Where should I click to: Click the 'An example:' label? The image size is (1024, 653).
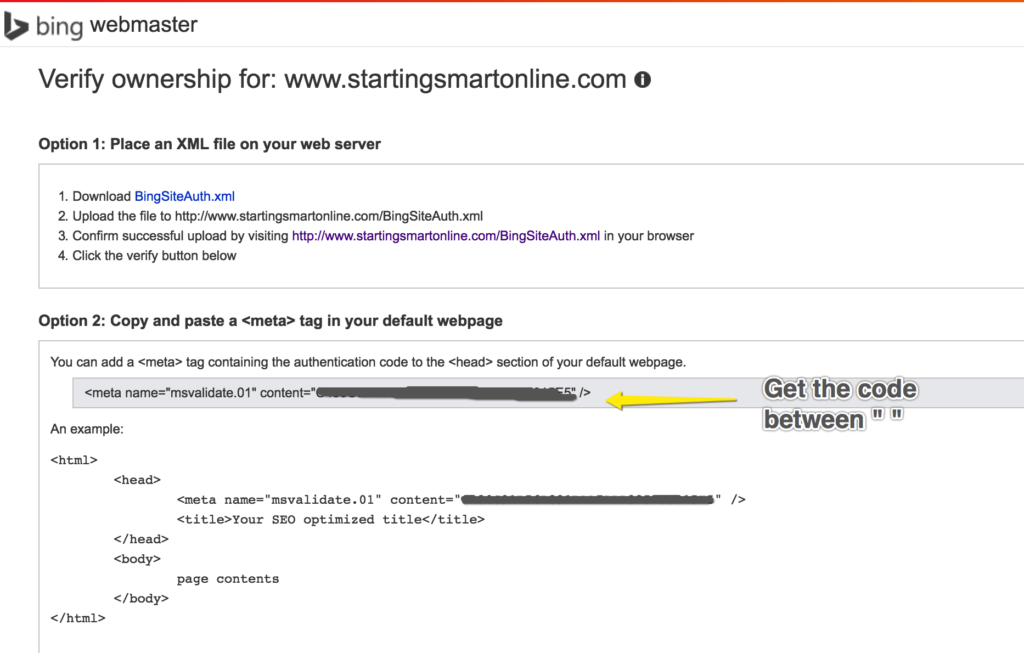(x=87, y=429)
